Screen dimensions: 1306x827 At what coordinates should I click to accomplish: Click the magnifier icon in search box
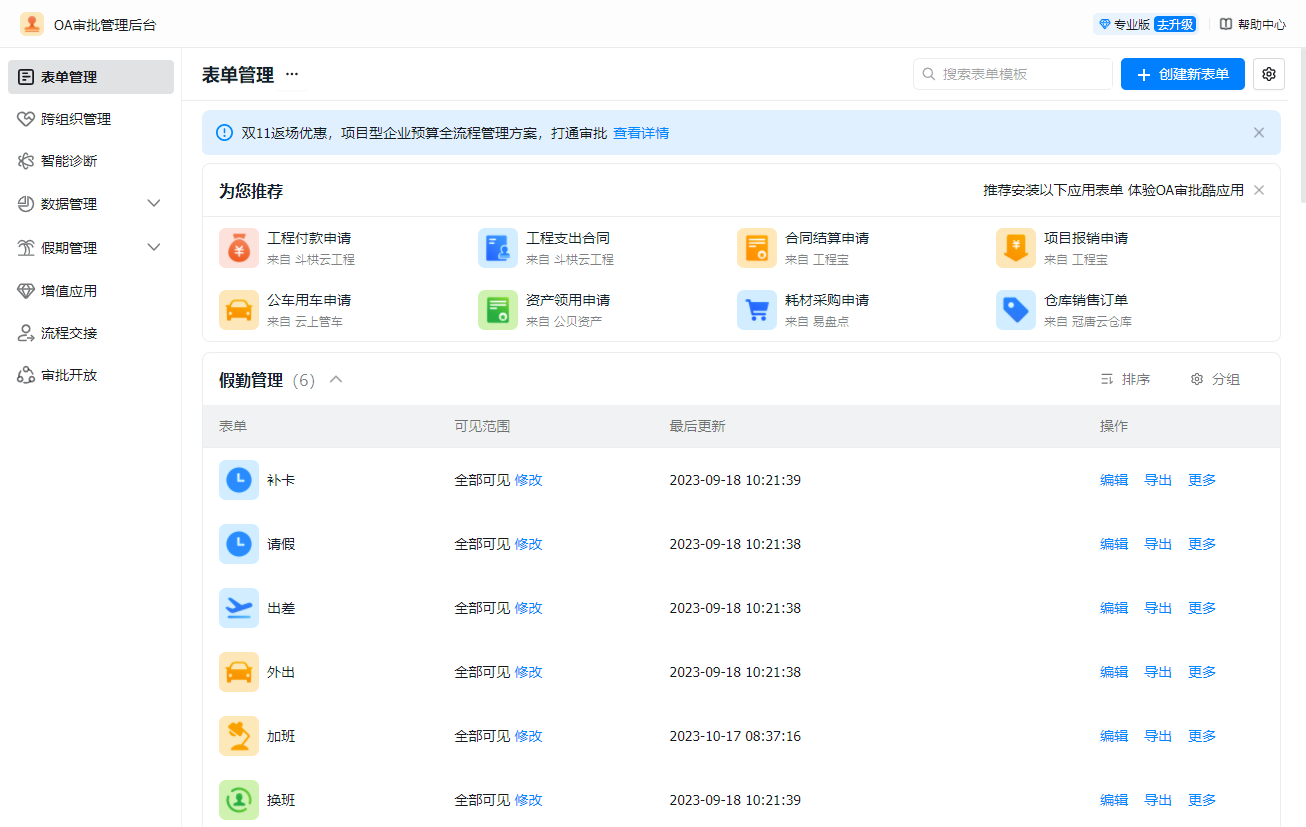tap(929, 74)
